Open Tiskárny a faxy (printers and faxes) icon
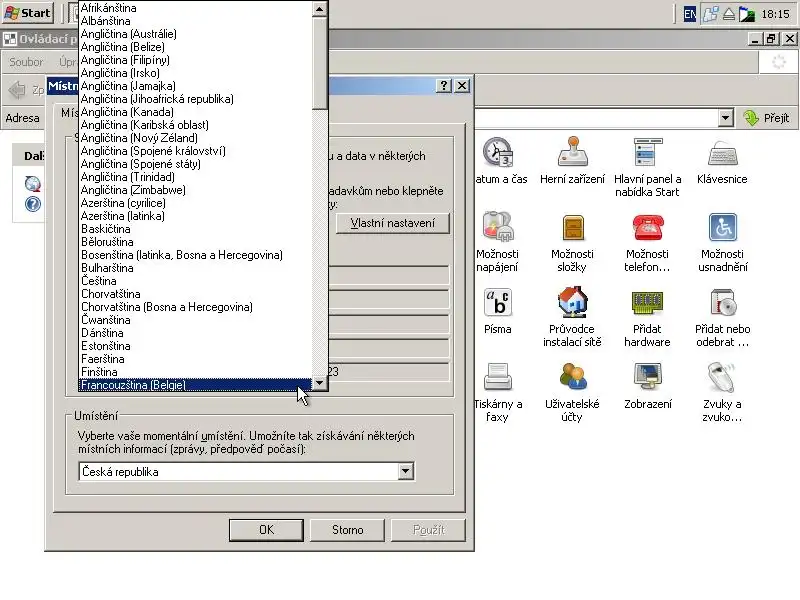Image resolution: width=800 pixels, height=600 pixels. coord(497,377)
